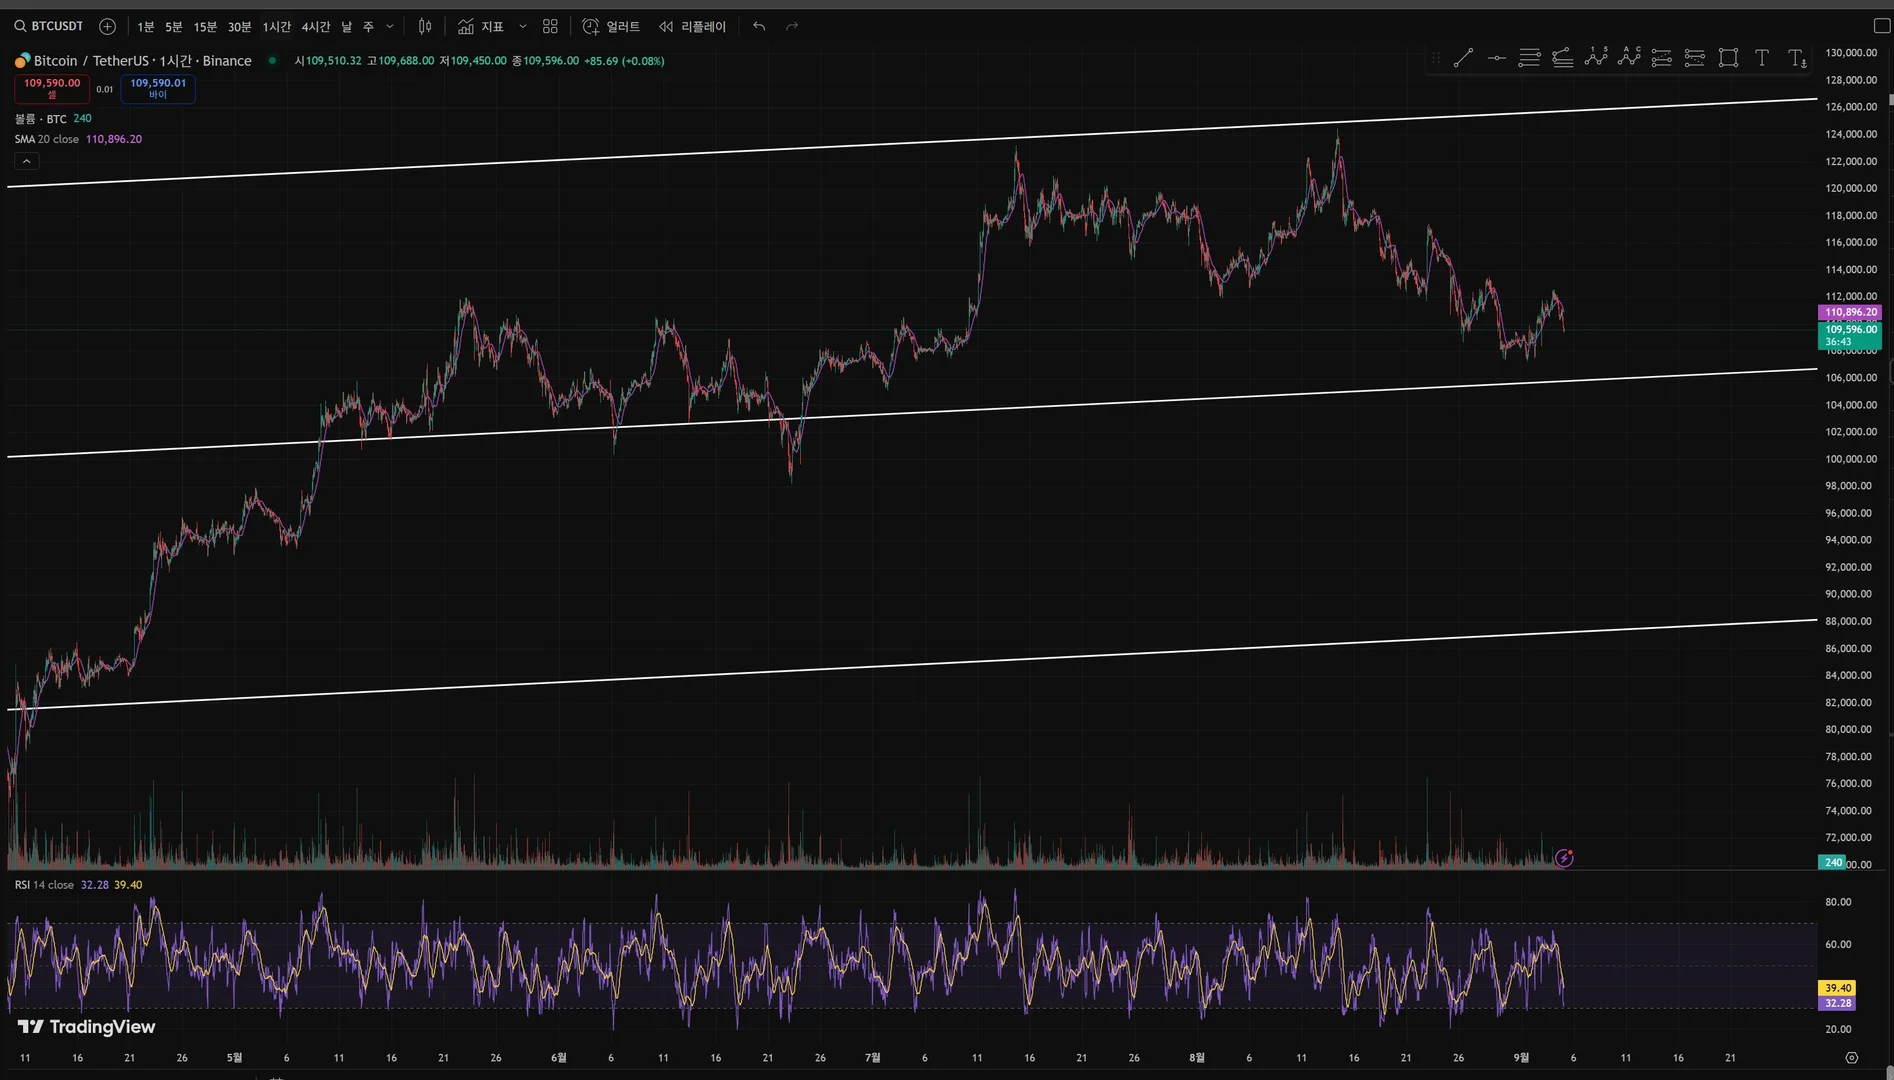Open the BTCUSDT symbol search
Viewport: 1894px width, 1080px height.
(49, 26)
